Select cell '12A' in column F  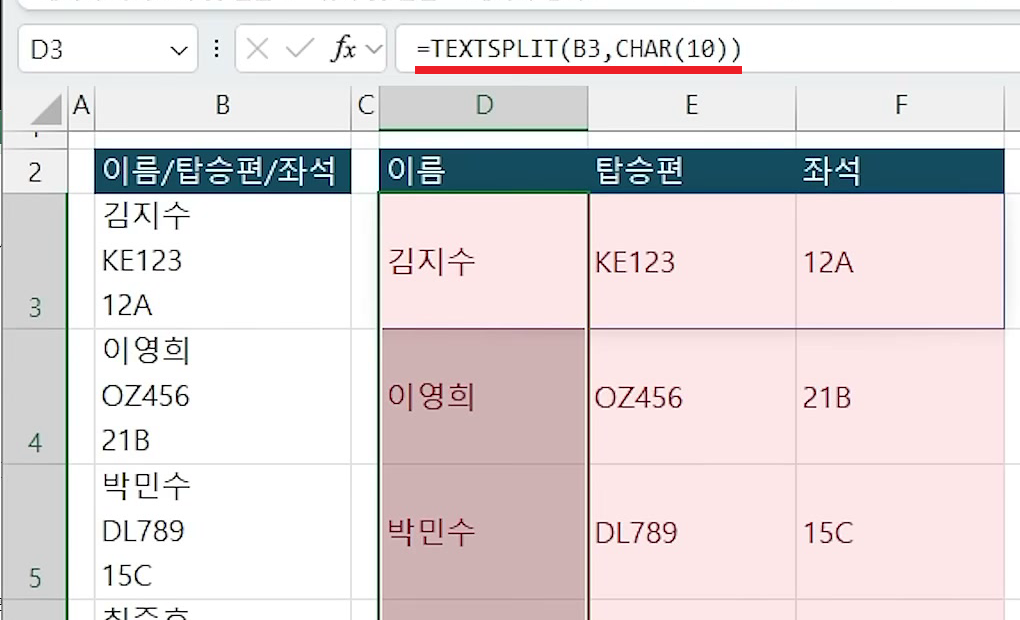coord(900,262)
